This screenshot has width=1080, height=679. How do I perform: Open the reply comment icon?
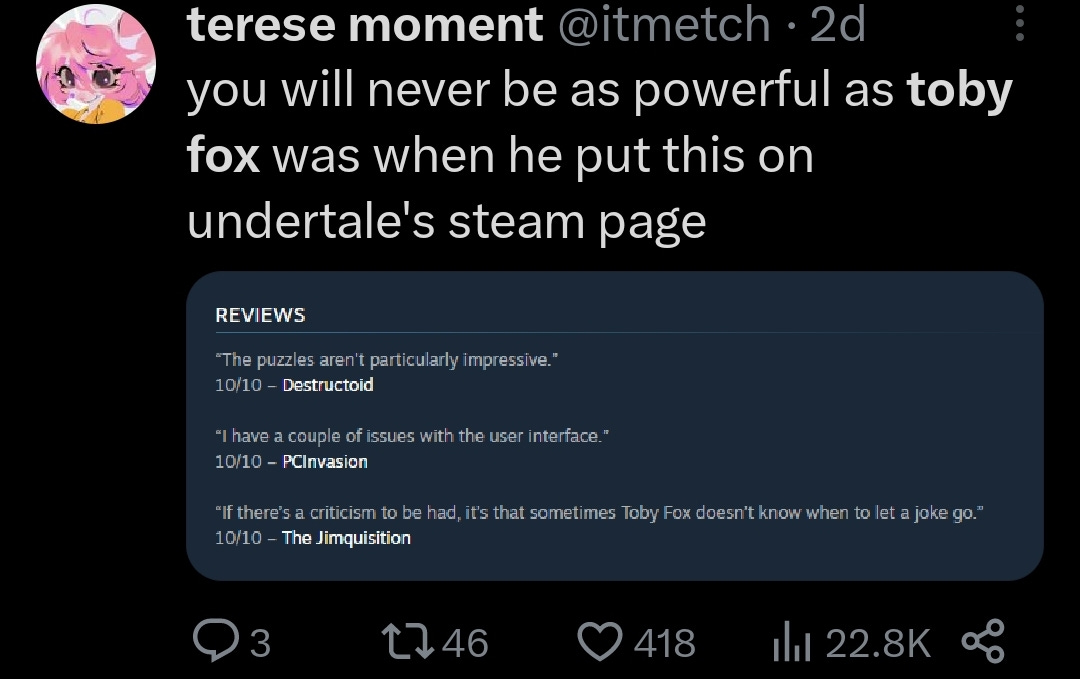[216, 640]
